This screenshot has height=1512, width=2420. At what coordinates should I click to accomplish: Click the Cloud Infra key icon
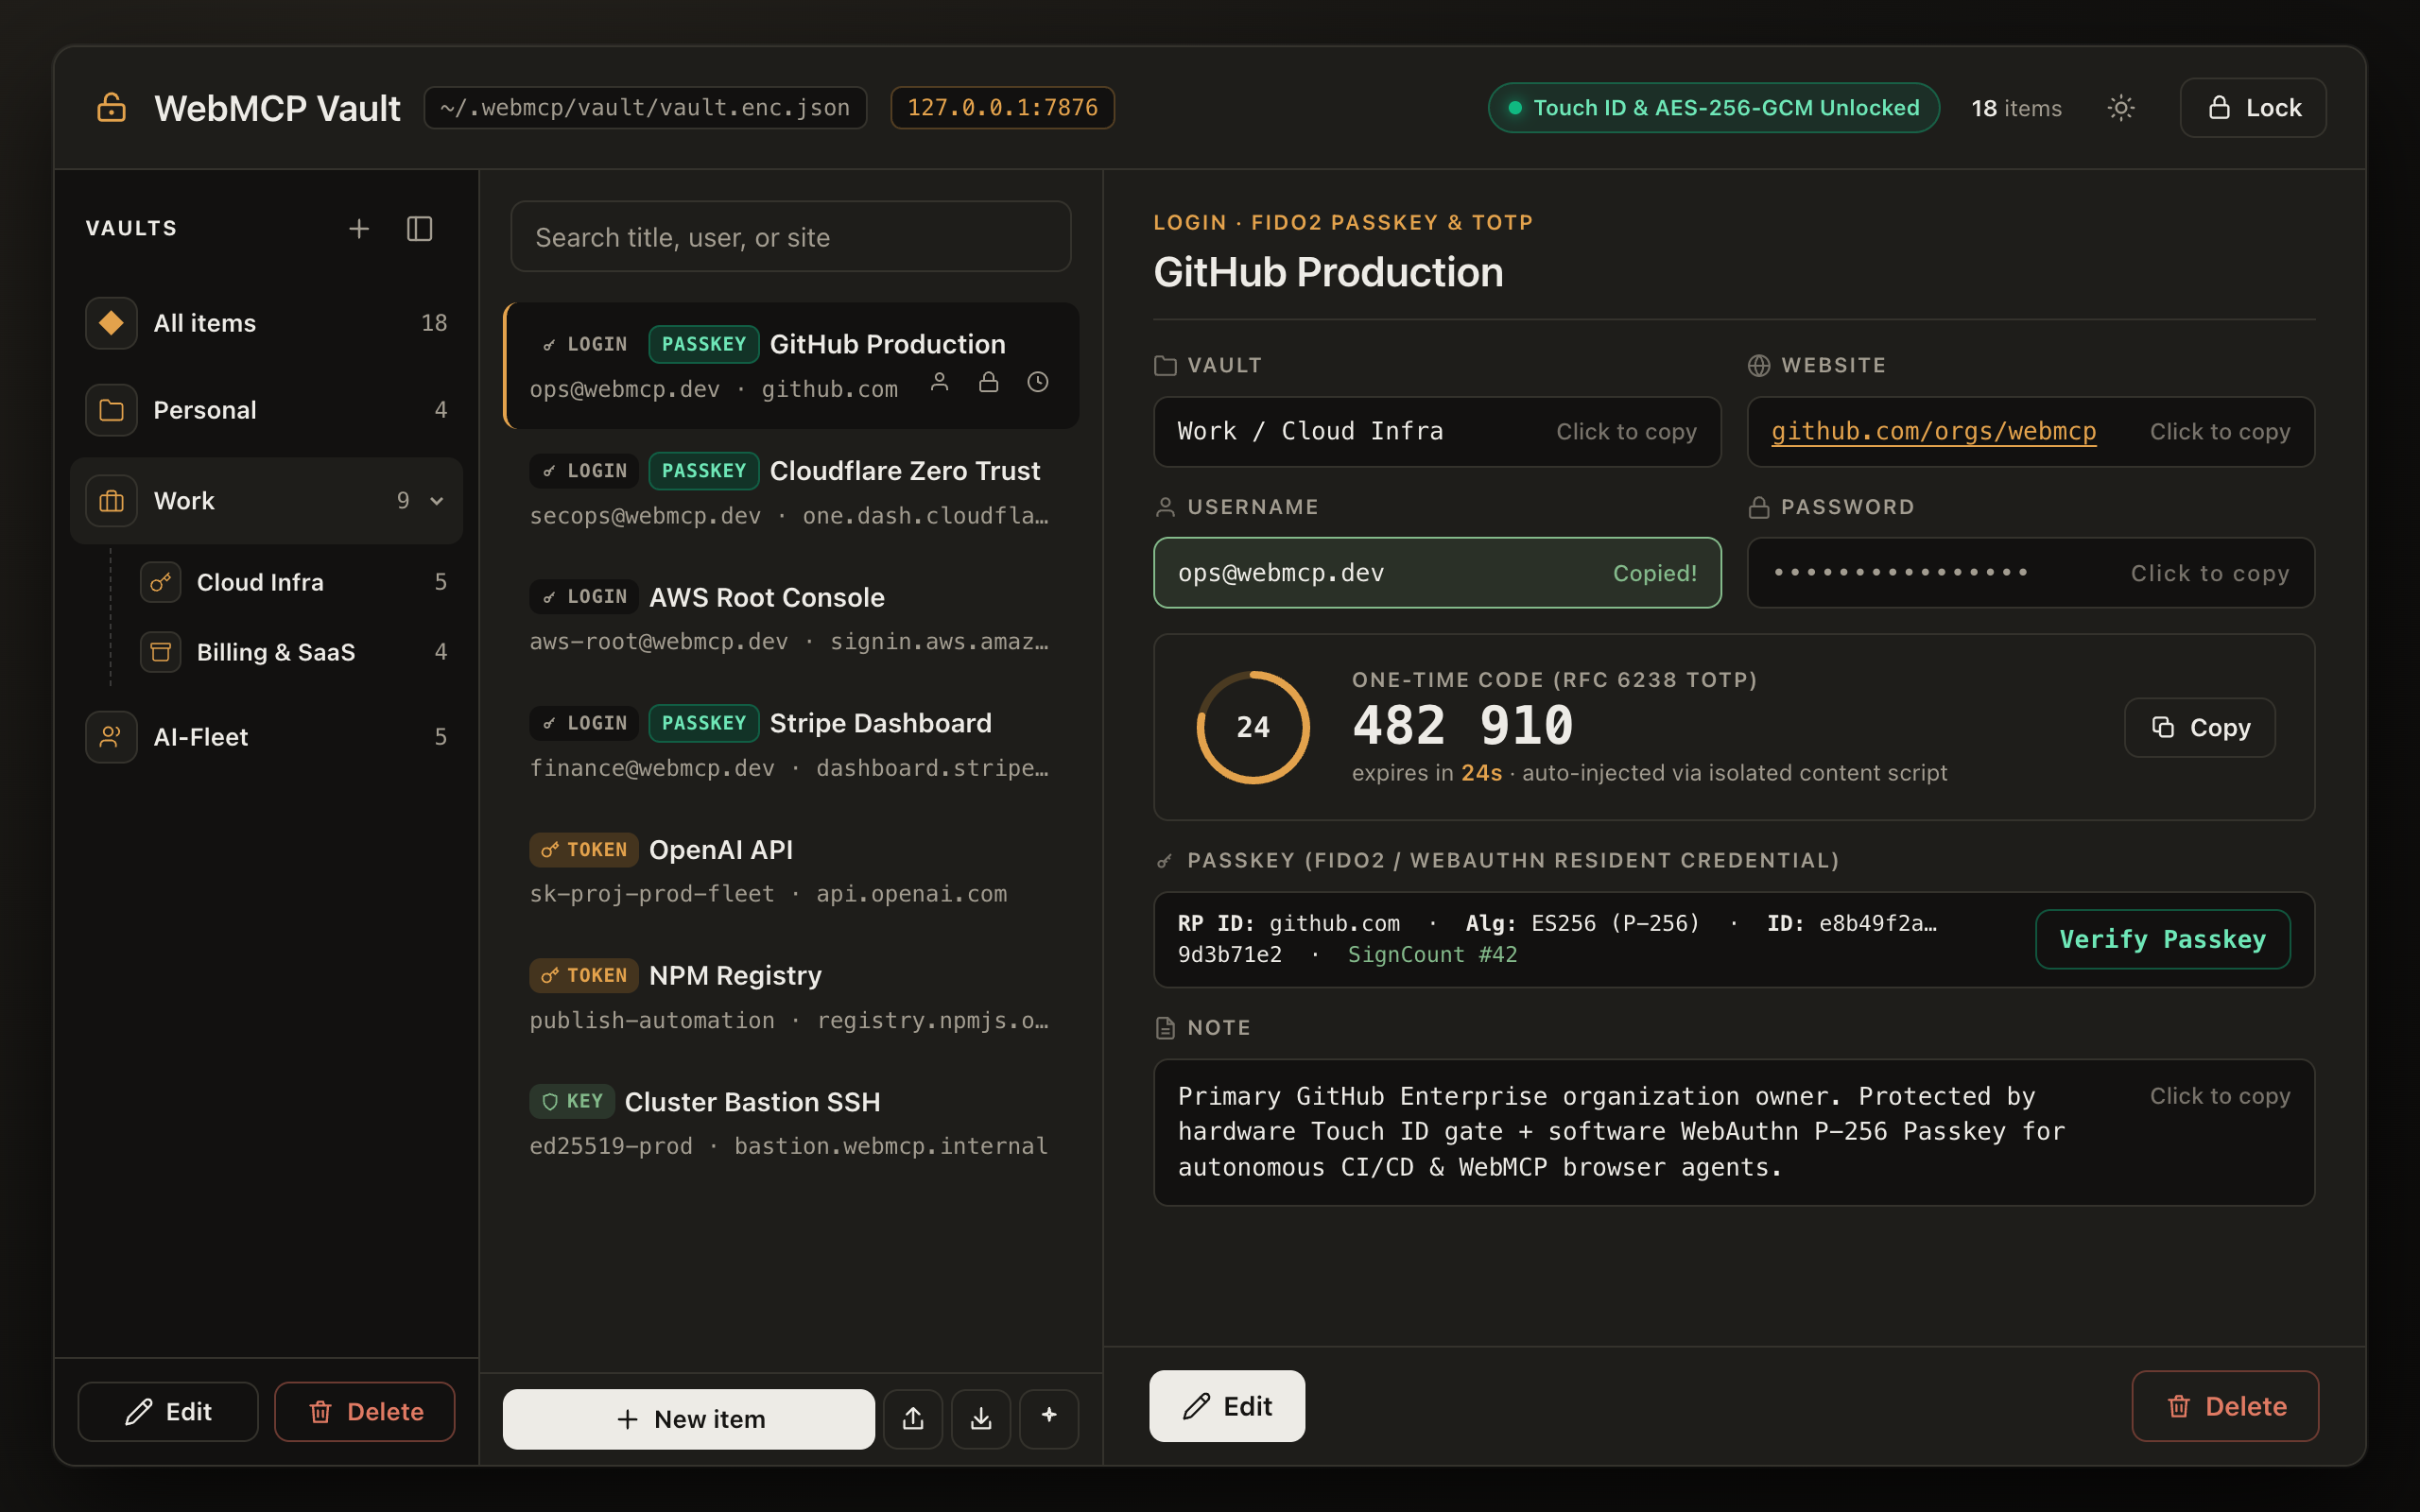tap(160, 582)
